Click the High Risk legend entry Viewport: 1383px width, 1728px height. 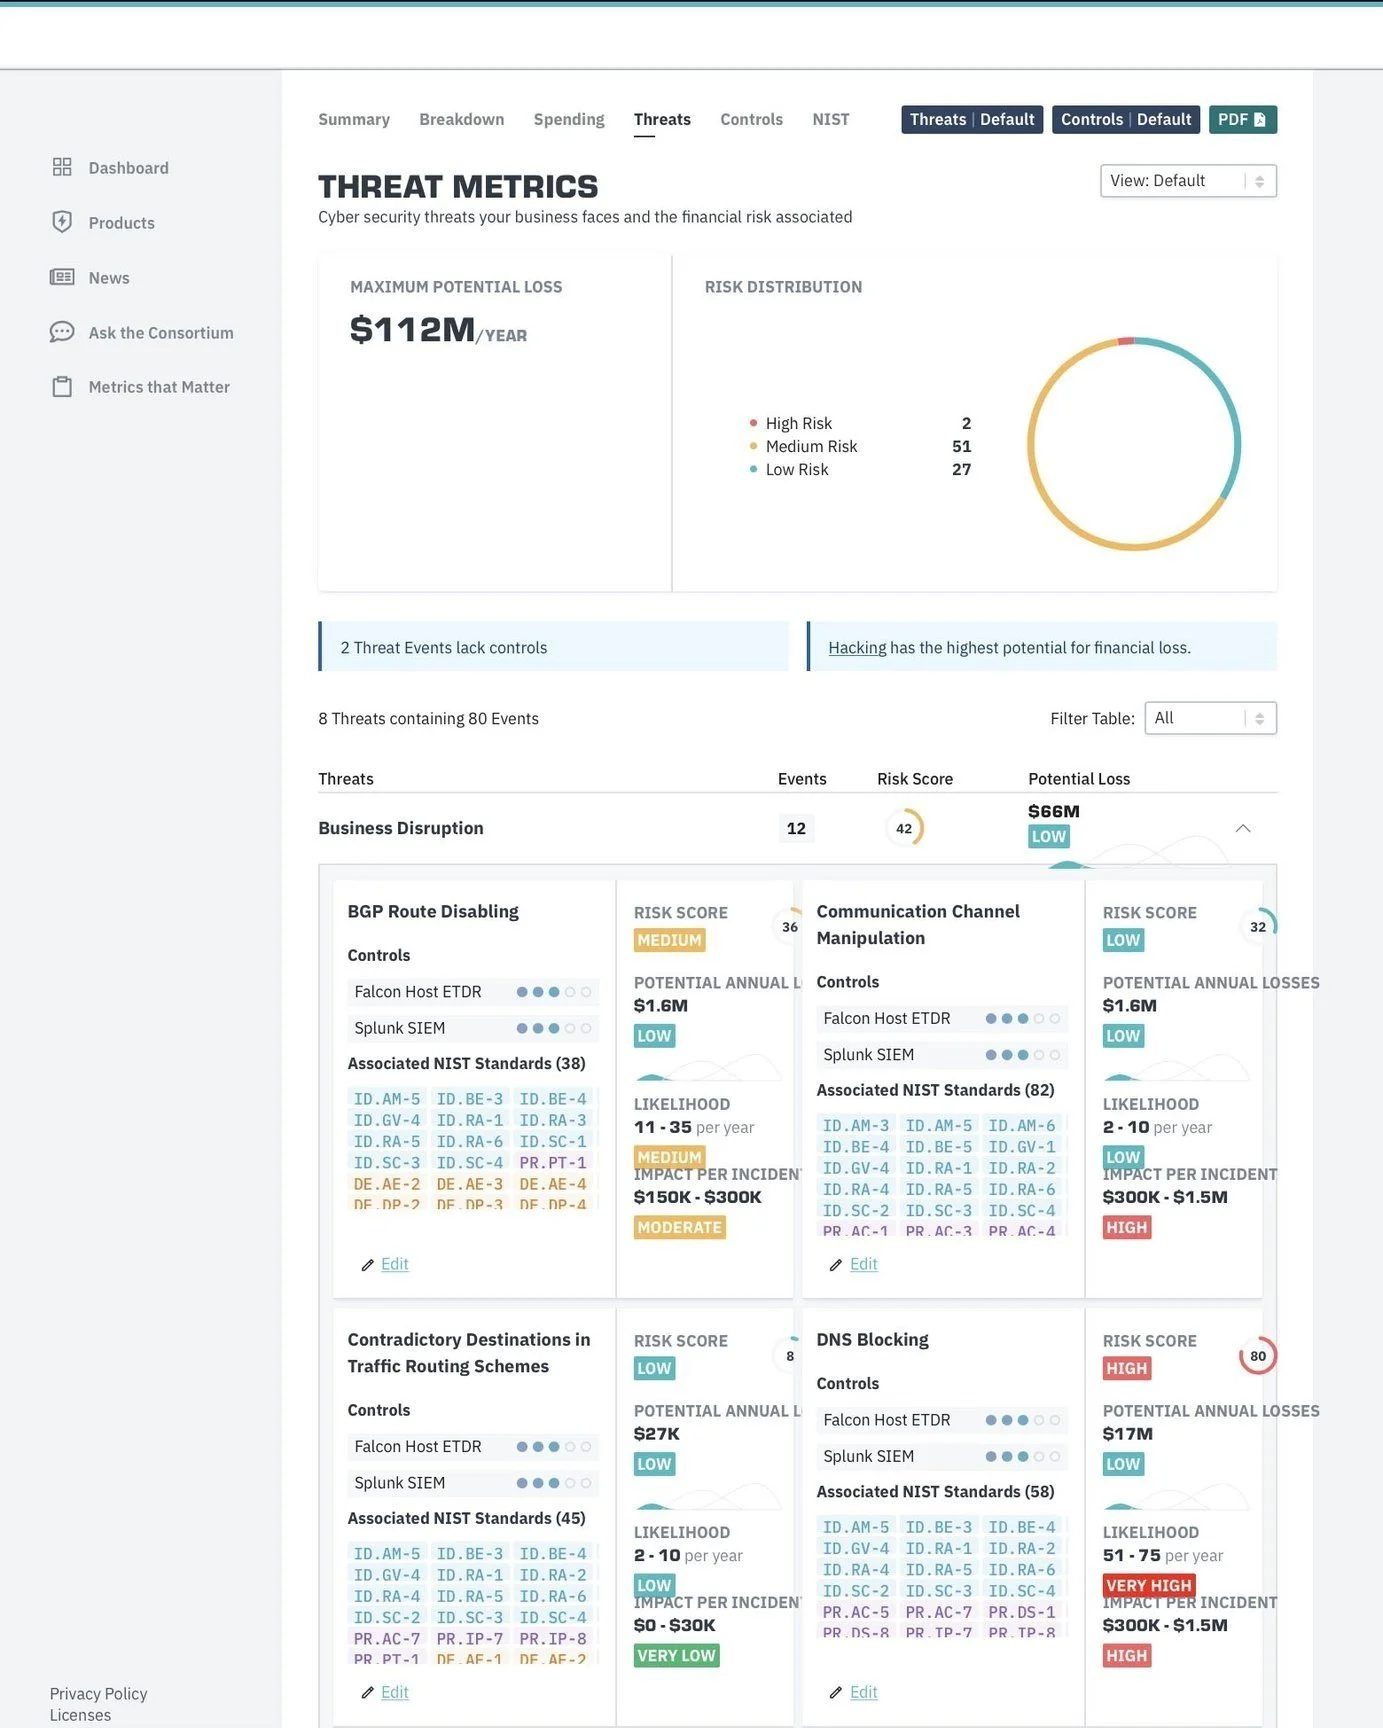point(860,423)
